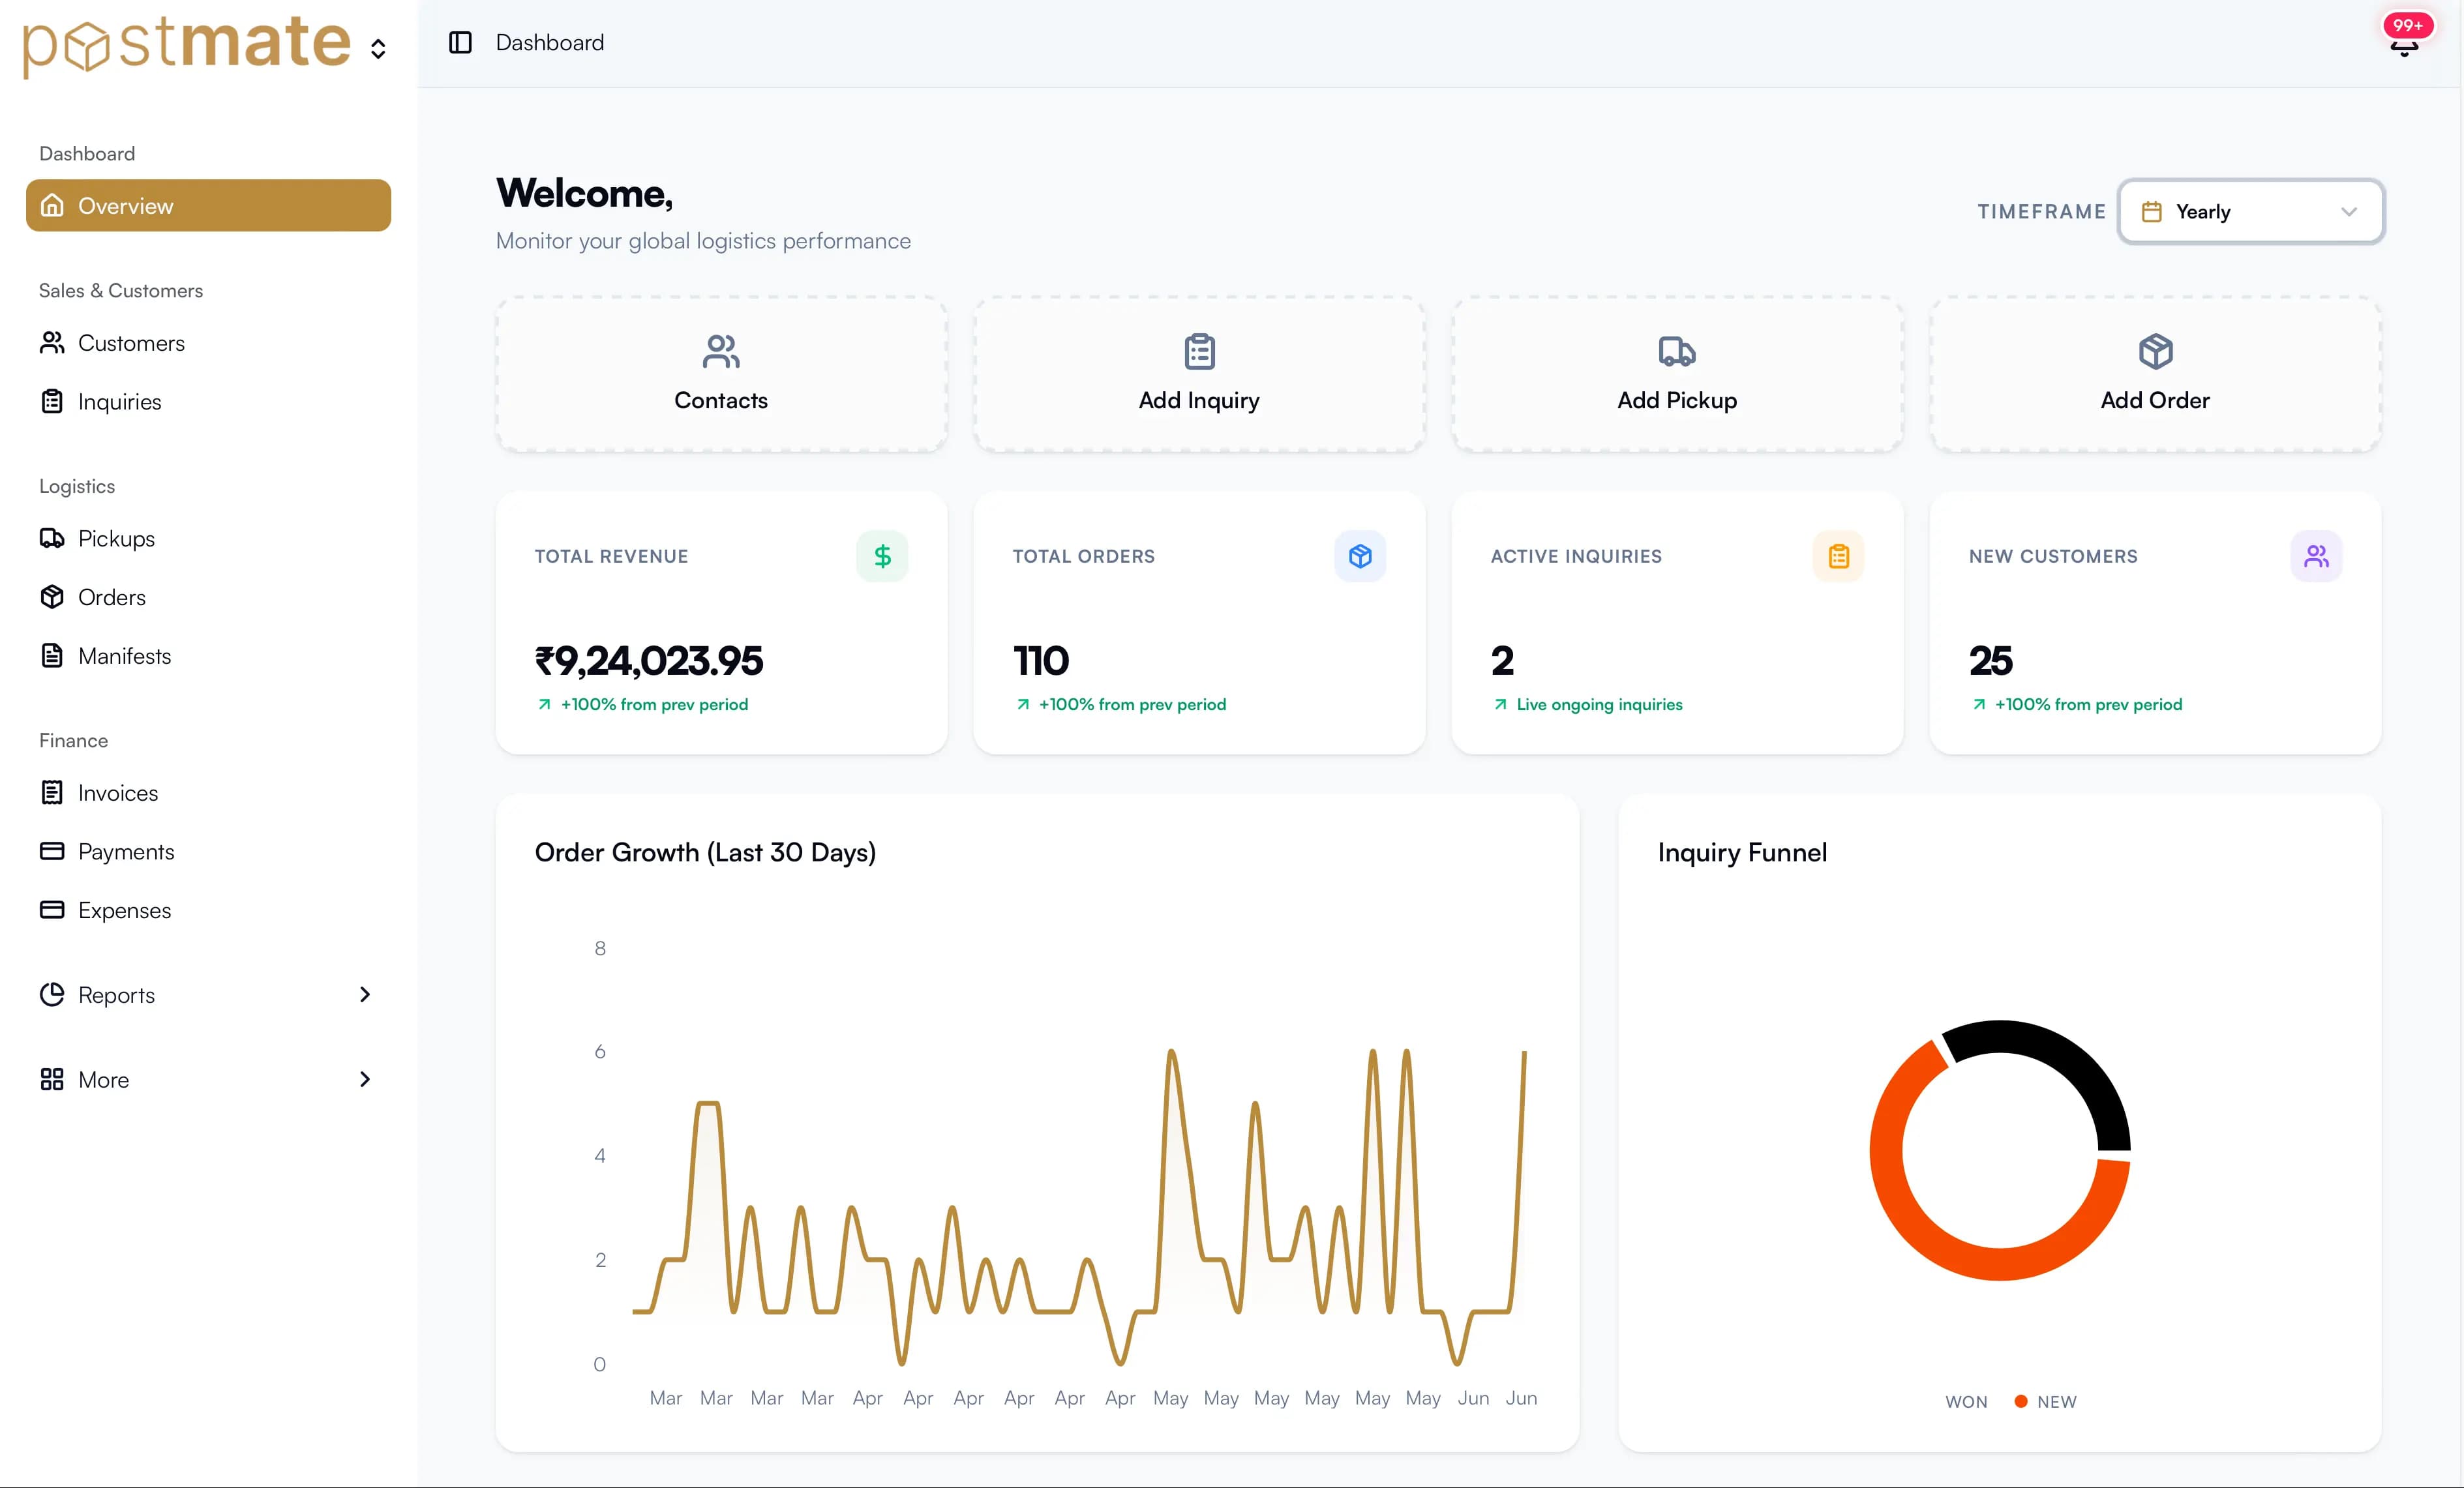Image resolution: width=2464 pixels, height=1488 pixels.
Task: Click the Add Order box icon
Action: tap(2155, 351)
